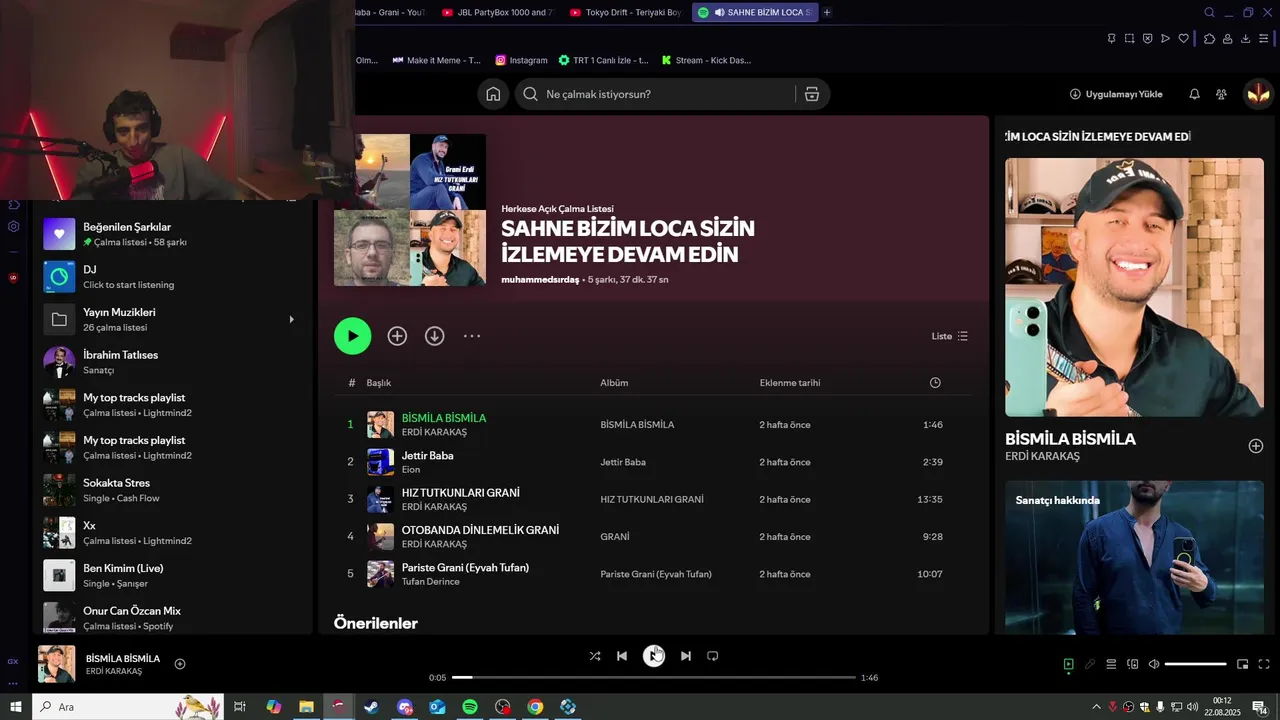
Task: Open Sokakta Stres in the library
Action: pyautogui.click(x=174, y=490)
